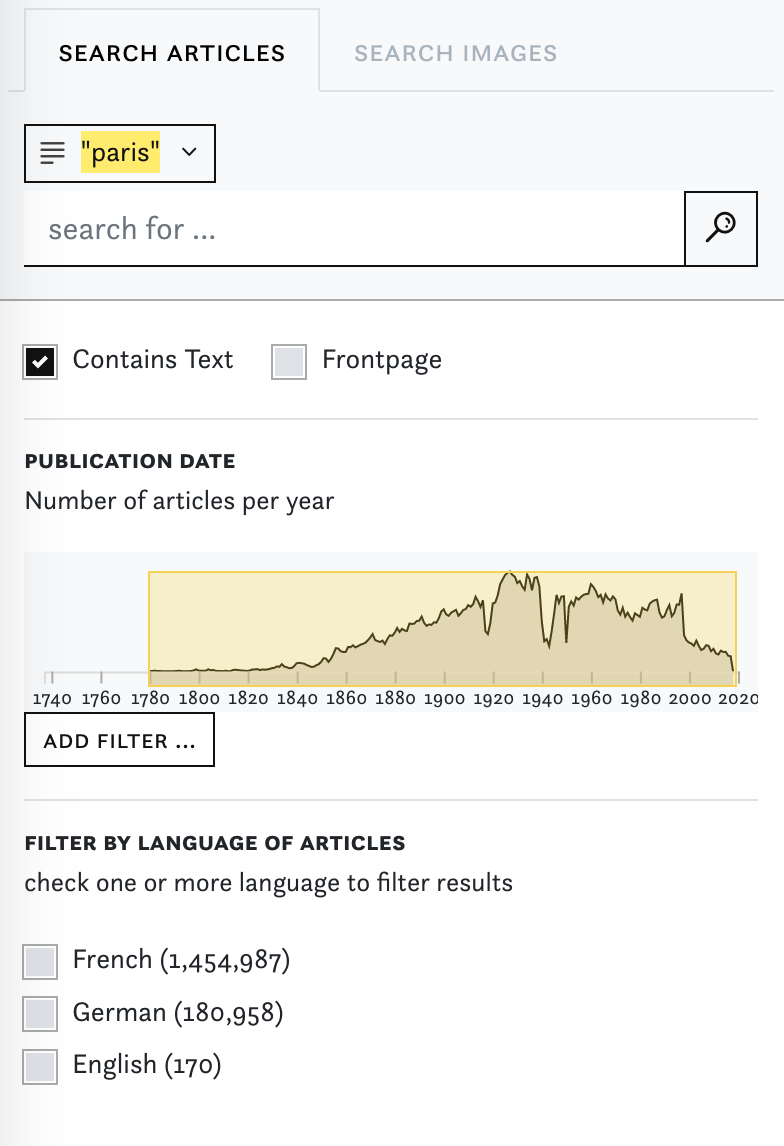Image resolution: width=784 pixels, height=1146 pixels.
Task: Select the Search Articles tab
Action: (x=172, y=53)
